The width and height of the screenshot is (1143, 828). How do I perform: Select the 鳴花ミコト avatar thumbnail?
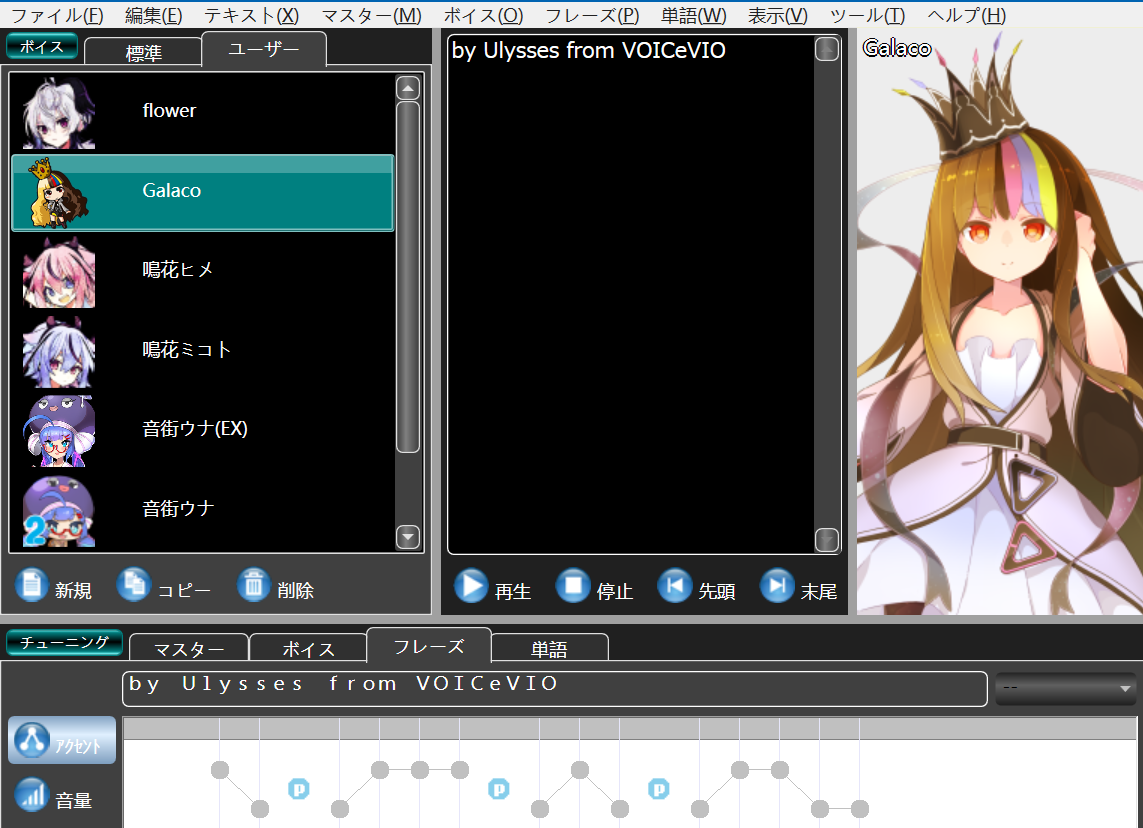pos(59,351)
